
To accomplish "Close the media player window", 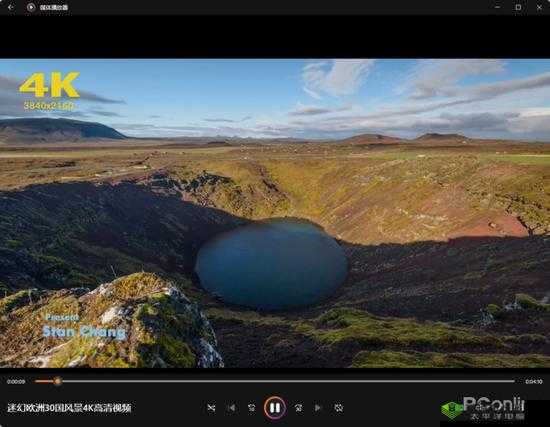I will 539,7.
